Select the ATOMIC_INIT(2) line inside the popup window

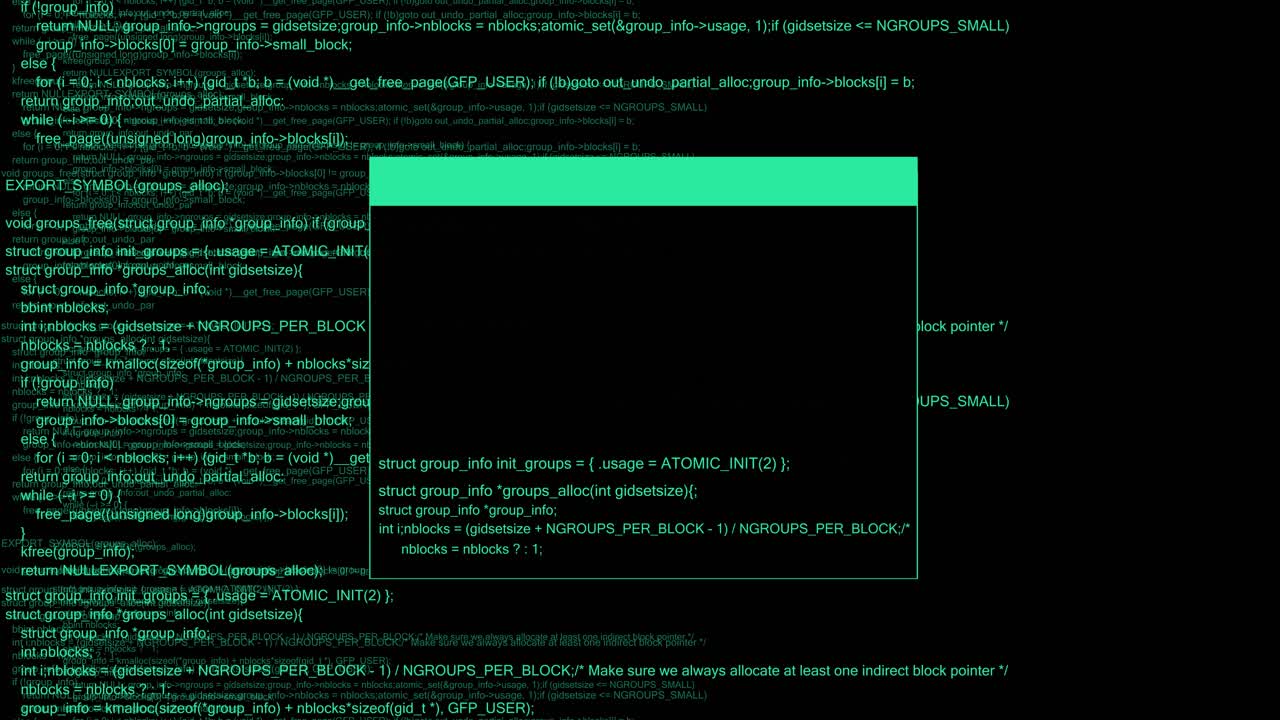click(584, 463)
